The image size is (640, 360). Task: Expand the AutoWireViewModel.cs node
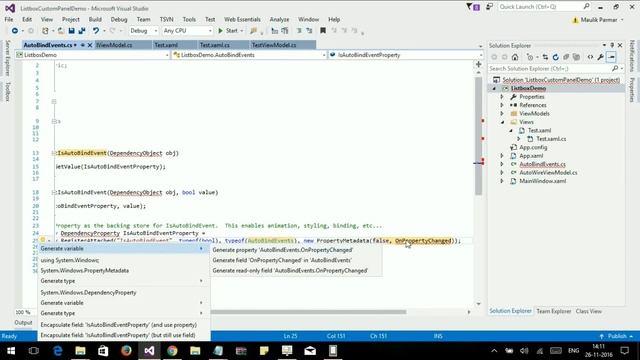pyautogui.click(x=502, y=173)
